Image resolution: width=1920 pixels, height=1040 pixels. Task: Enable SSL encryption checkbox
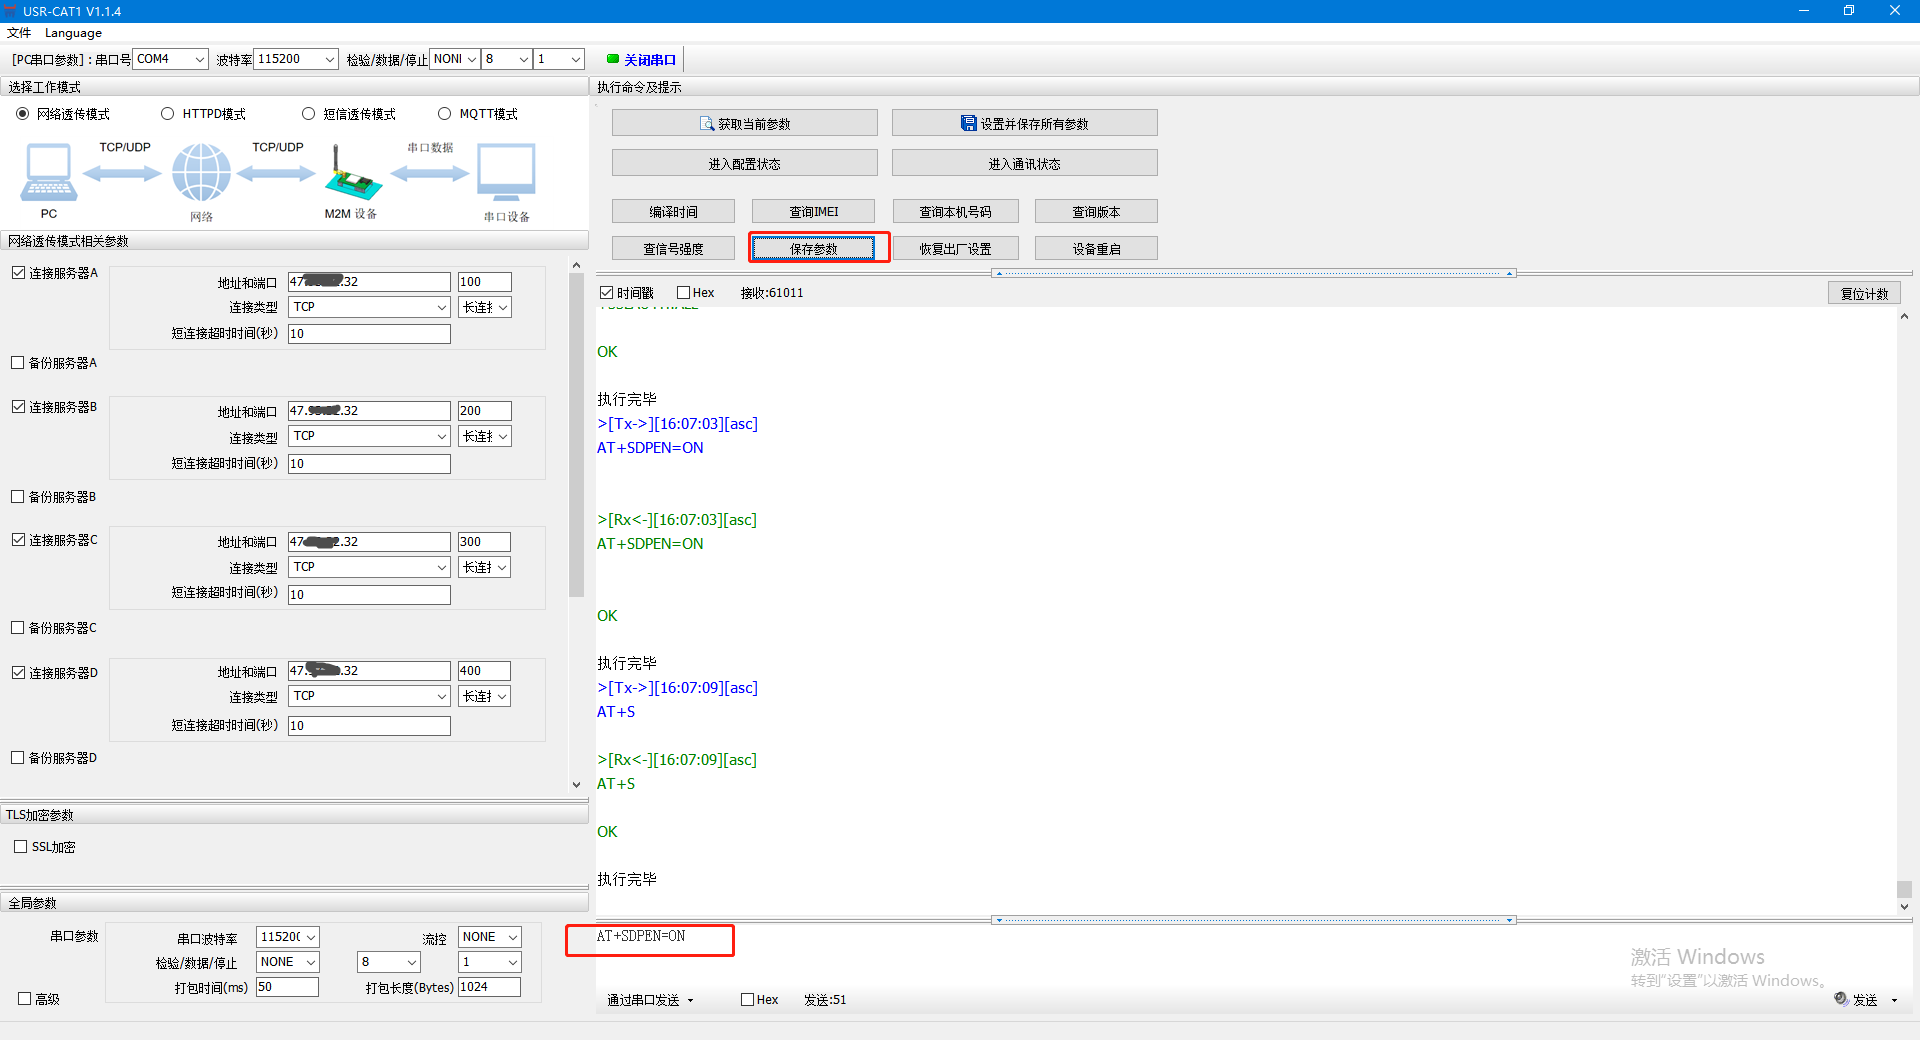click(21, 847)
